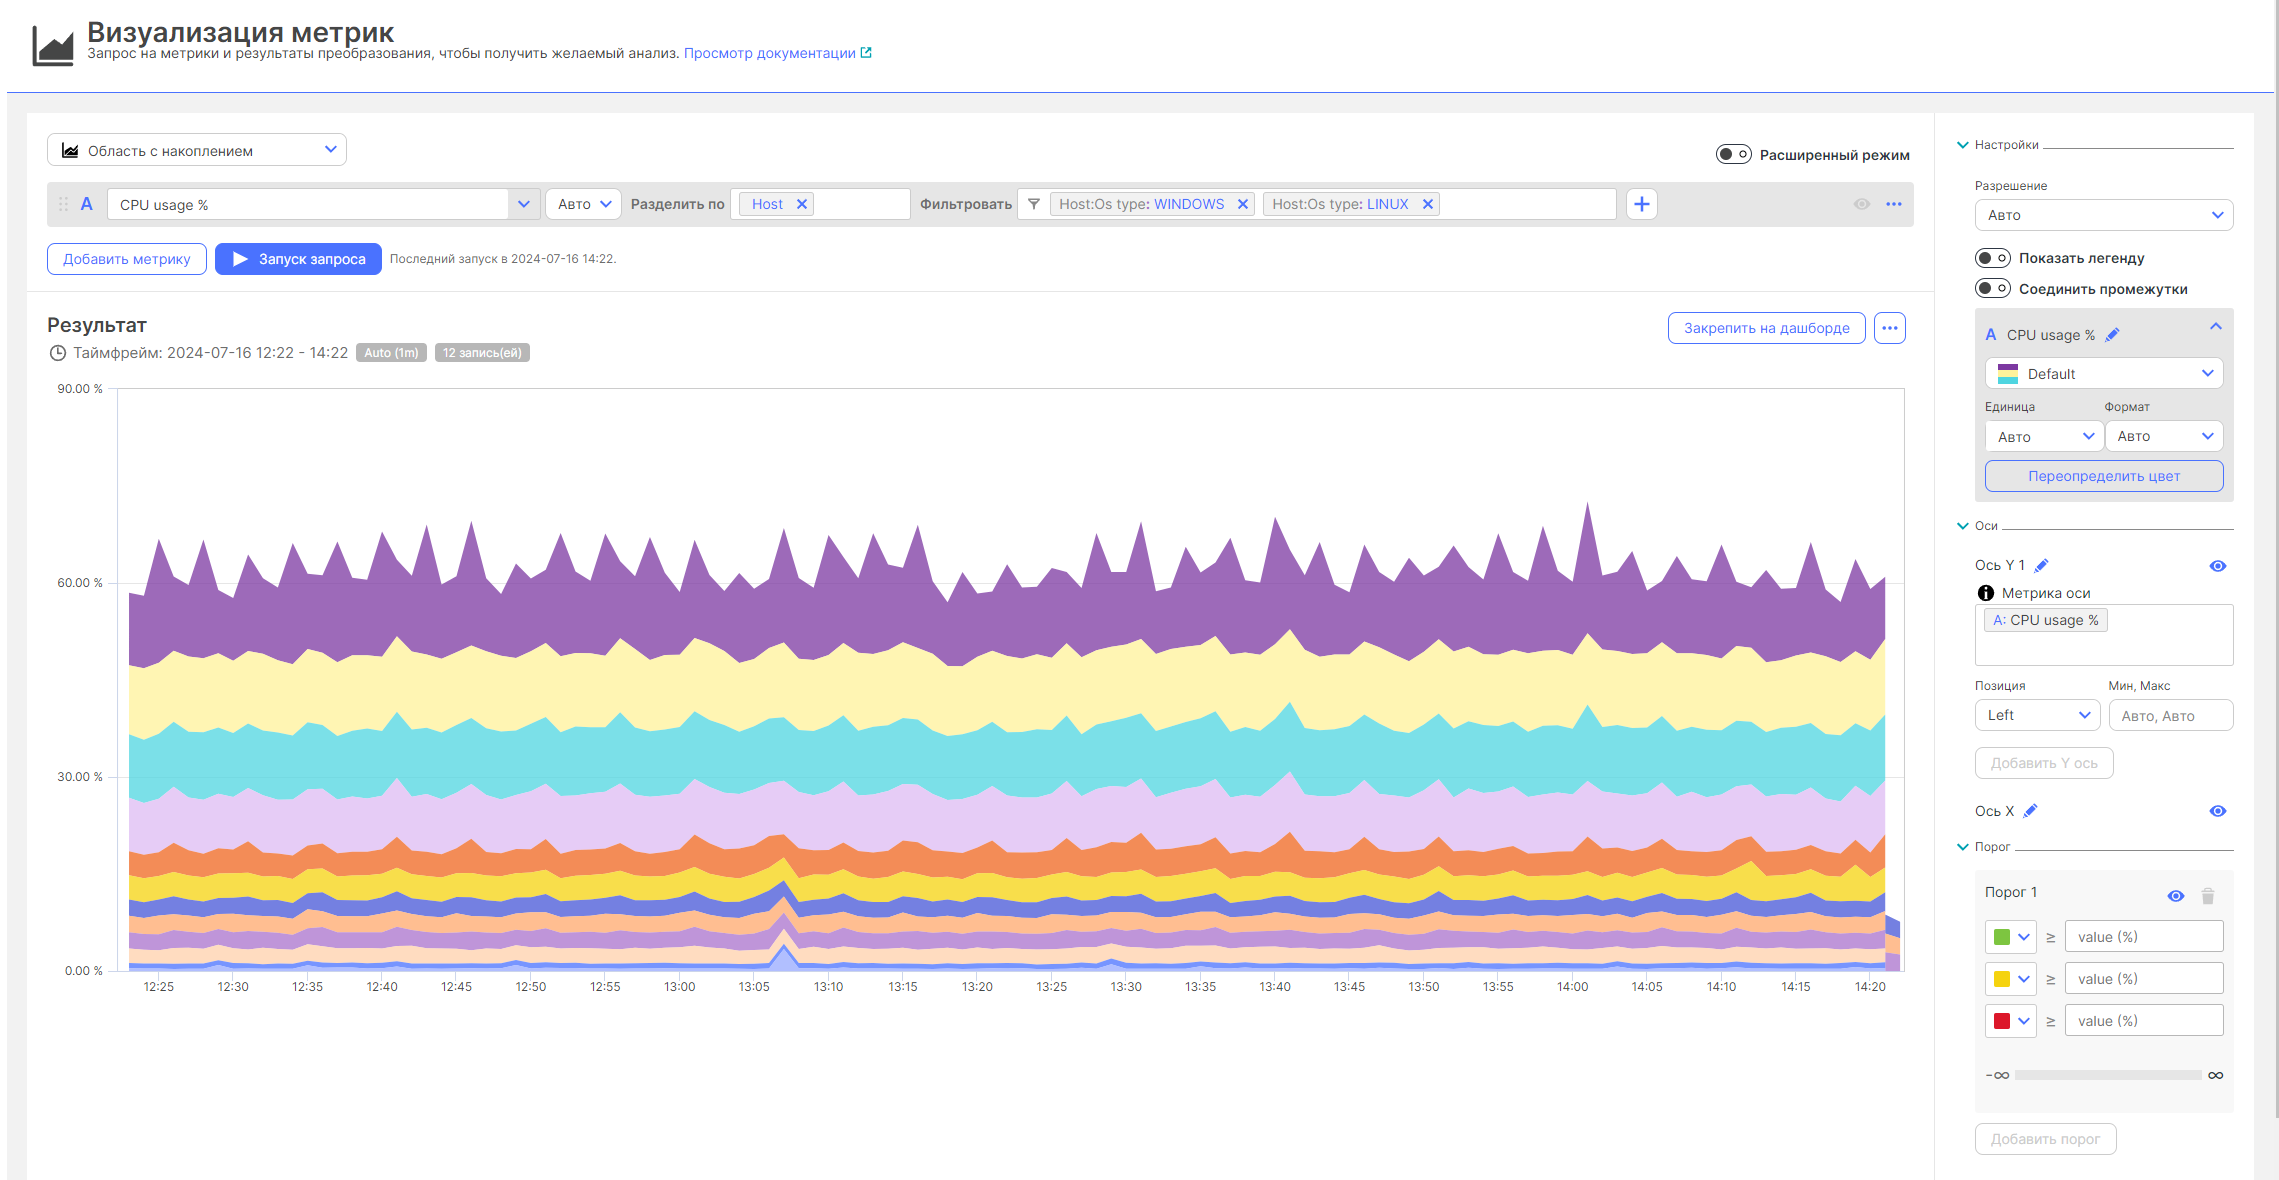The height and width of the screenshot is (1180, 2279).
Task: Delete Порог 1 with trash icon
Action: click(2208, 896)
